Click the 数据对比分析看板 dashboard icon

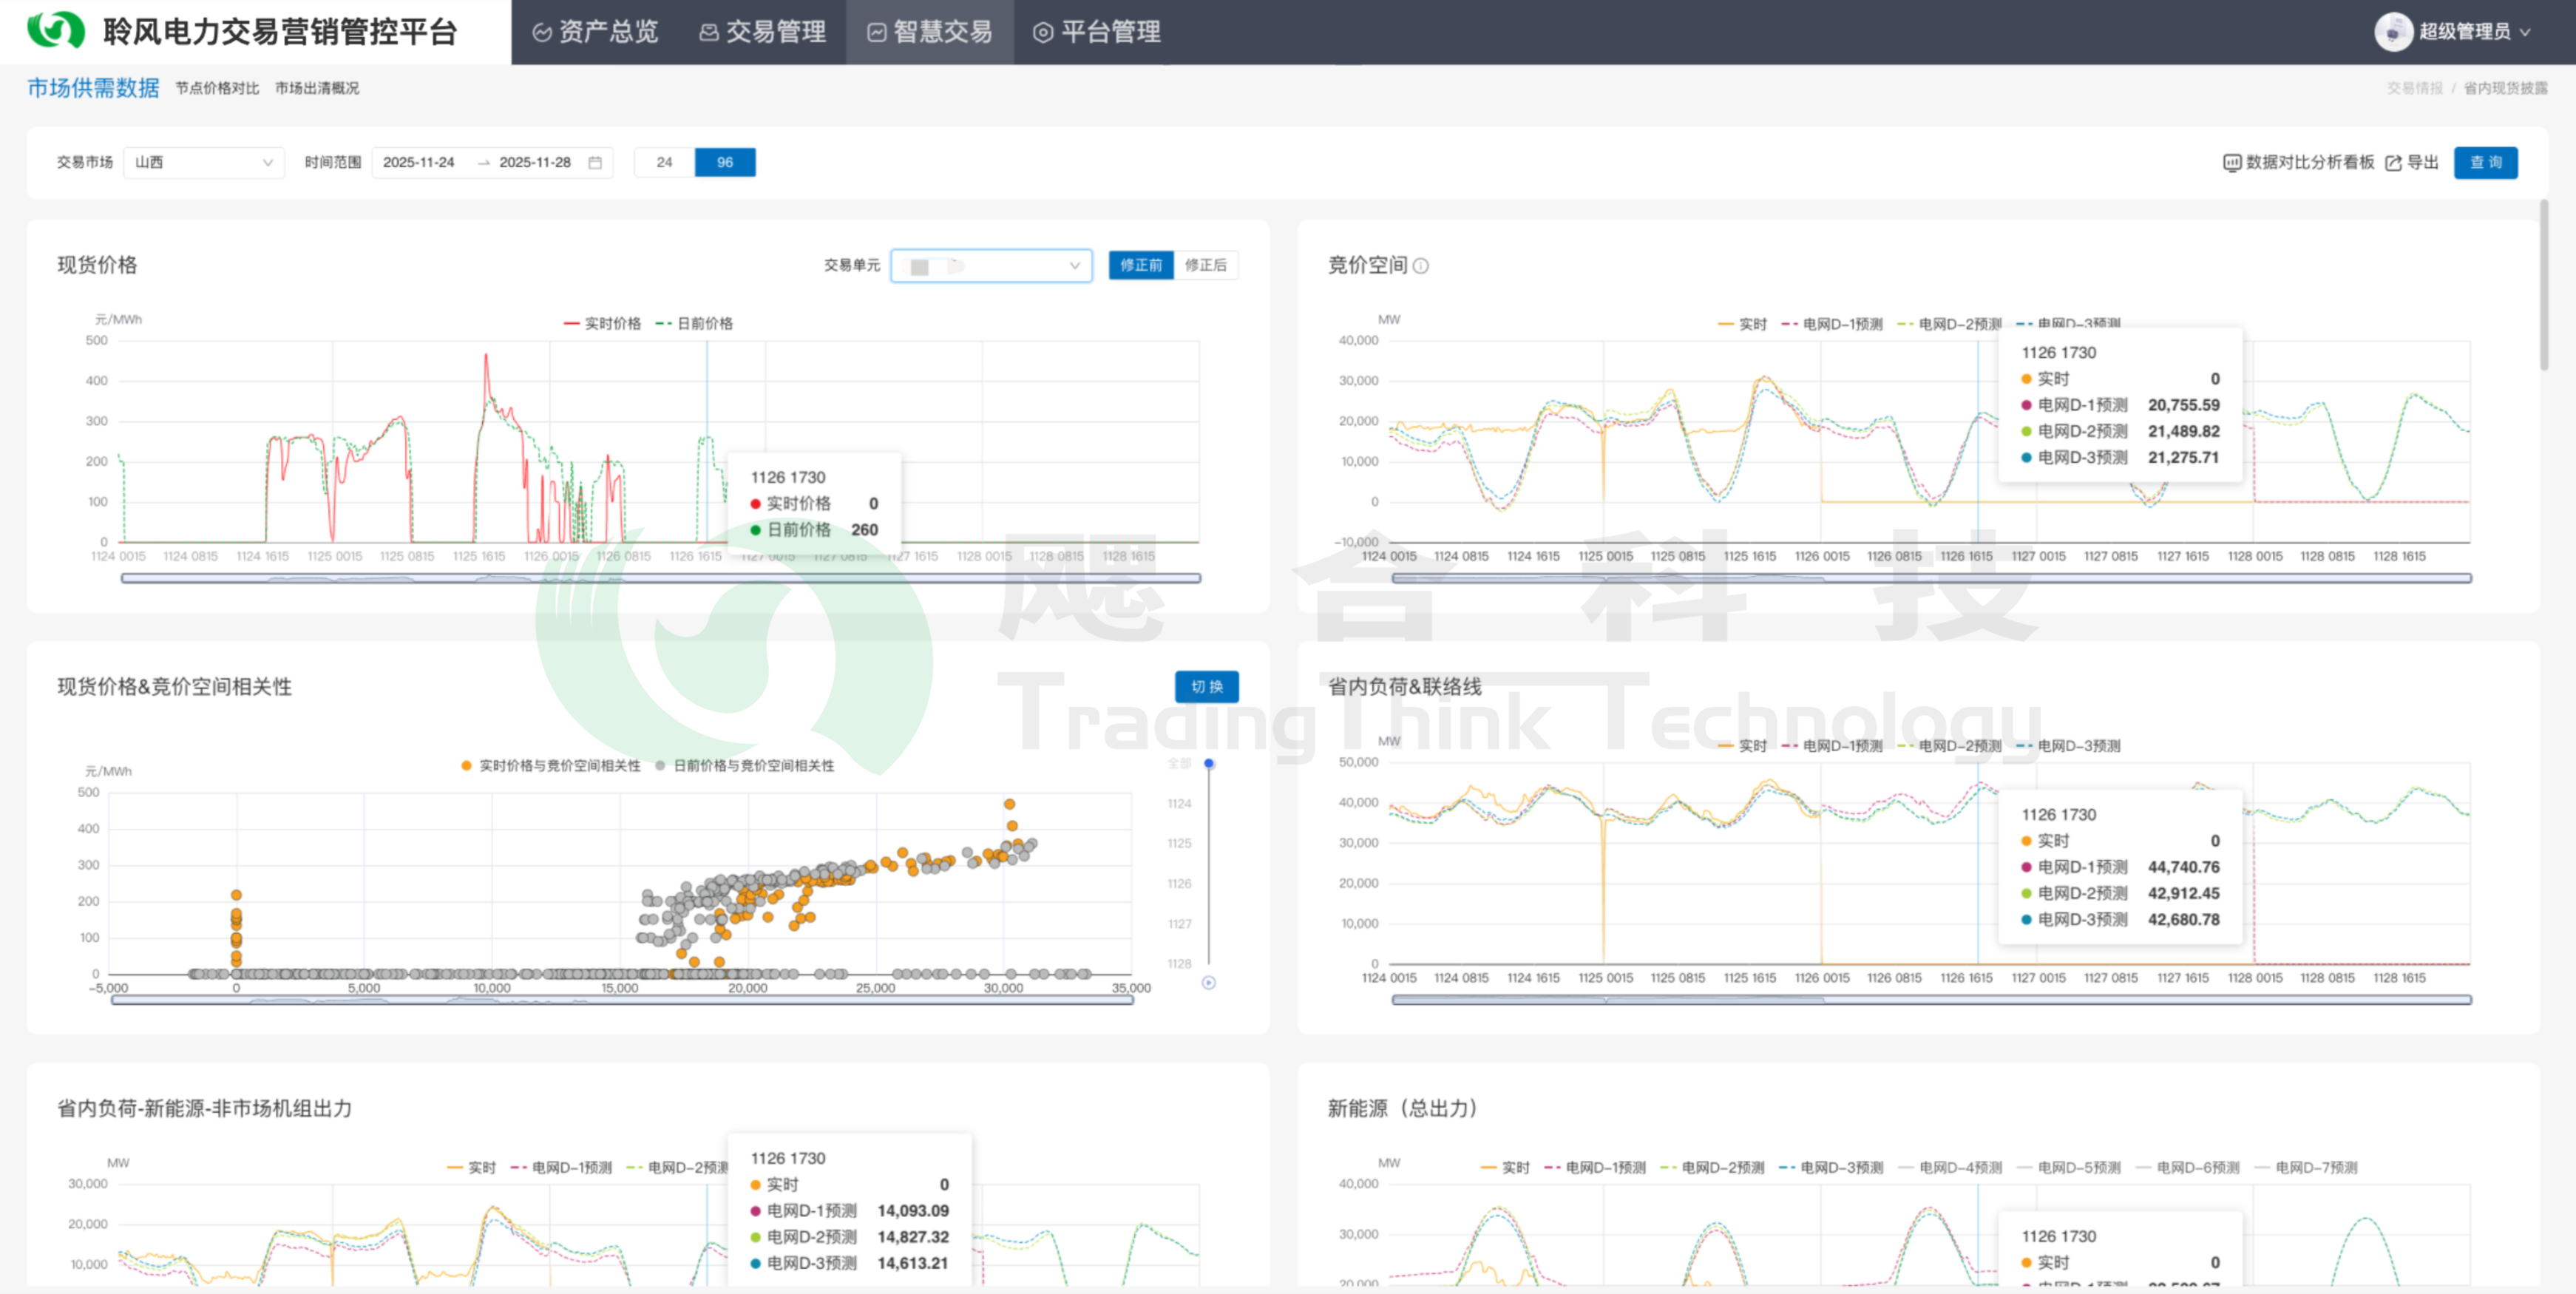coord(2231,162)
